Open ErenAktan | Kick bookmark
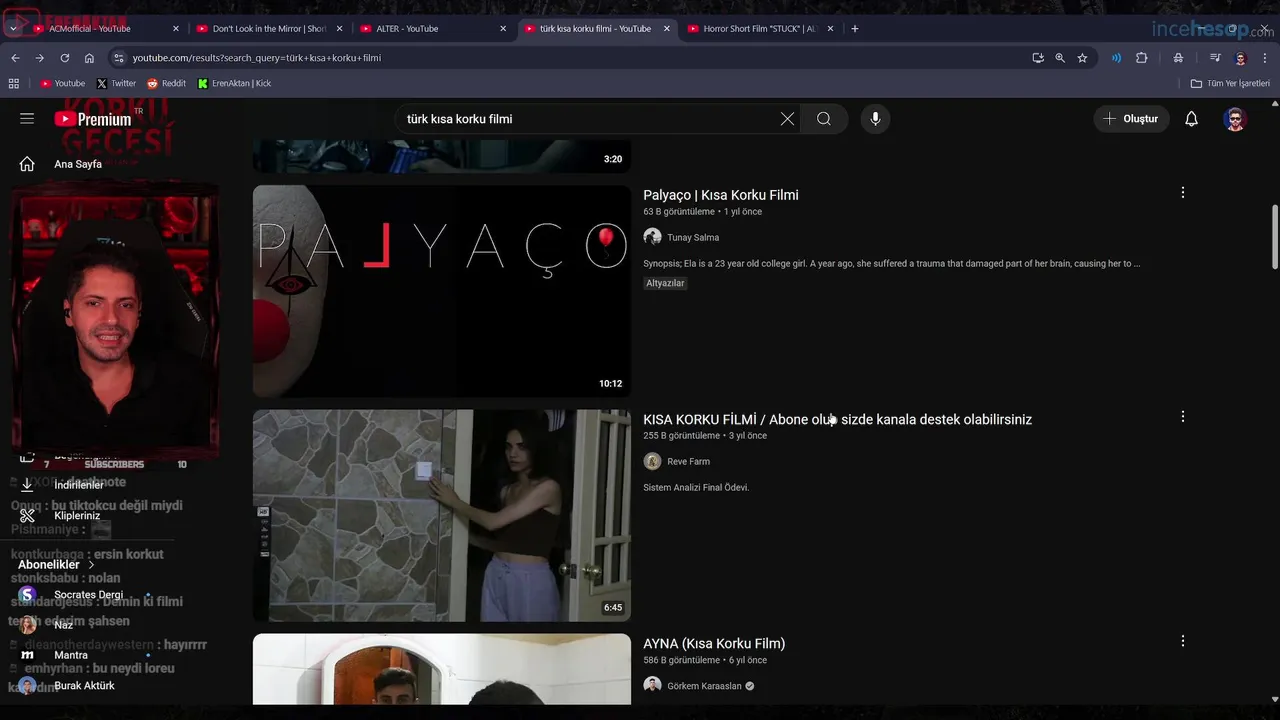This screenshot has width=1280, height=720. (x=234, y=83)
